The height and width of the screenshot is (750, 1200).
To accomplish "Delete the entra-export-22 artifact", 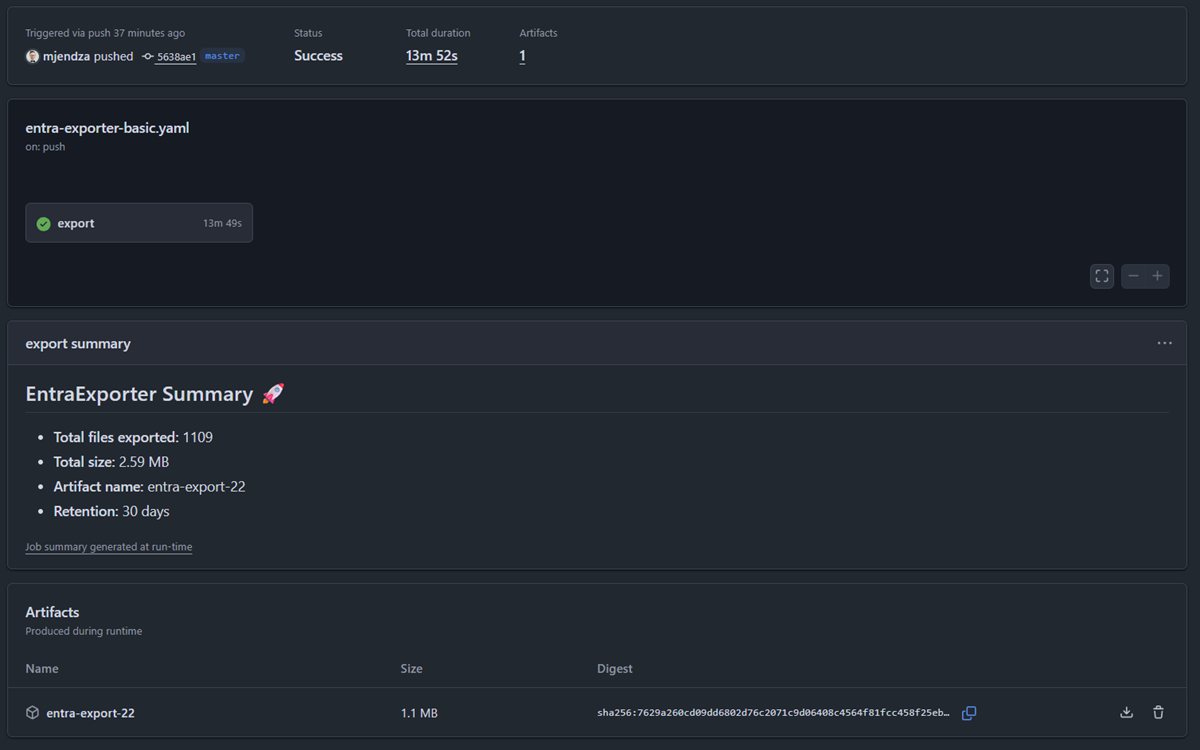I will click(1158, 713).
